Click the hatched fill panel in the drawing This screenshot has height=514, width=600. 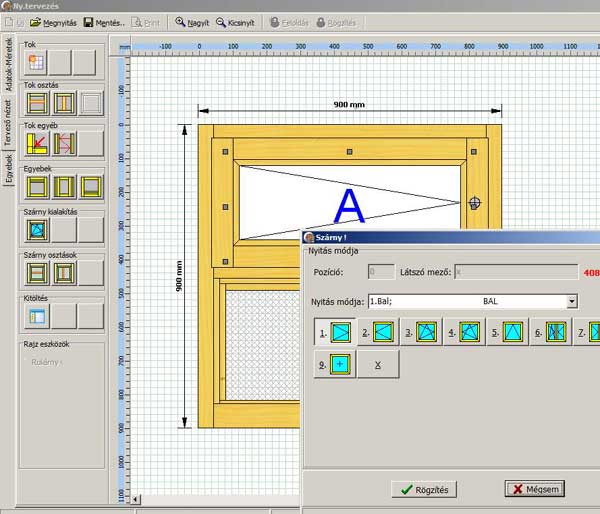tap(262, 345)
